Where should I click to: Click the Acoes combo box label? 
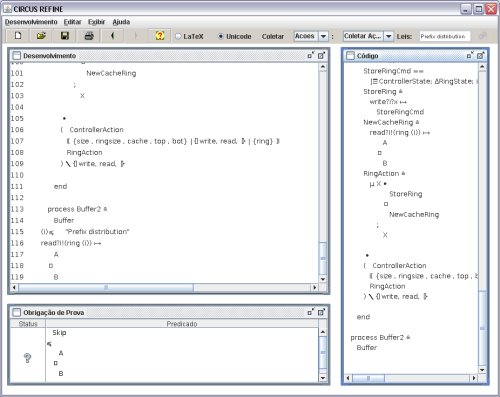(306, 36)
